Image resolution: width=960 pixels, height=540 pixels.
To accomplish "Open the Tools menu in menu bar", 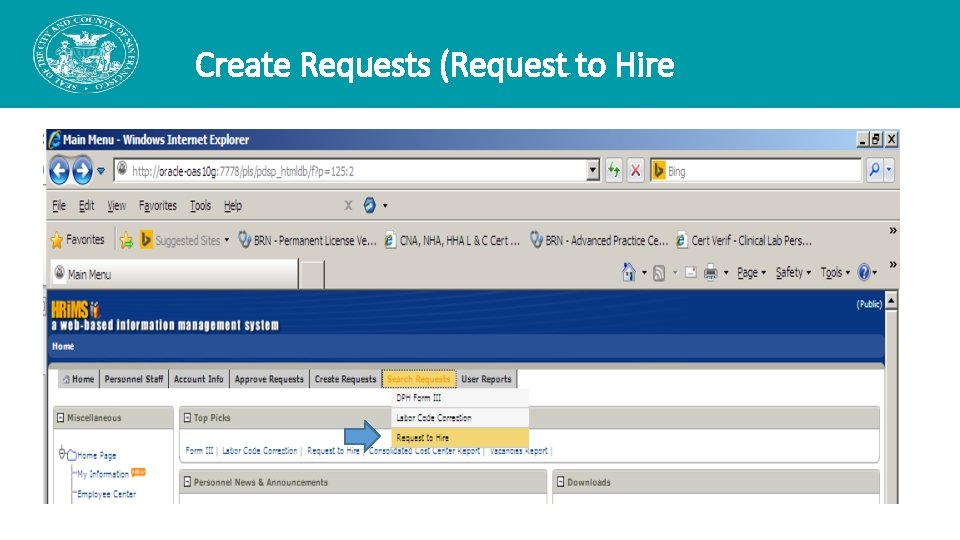I will point(200,206).
